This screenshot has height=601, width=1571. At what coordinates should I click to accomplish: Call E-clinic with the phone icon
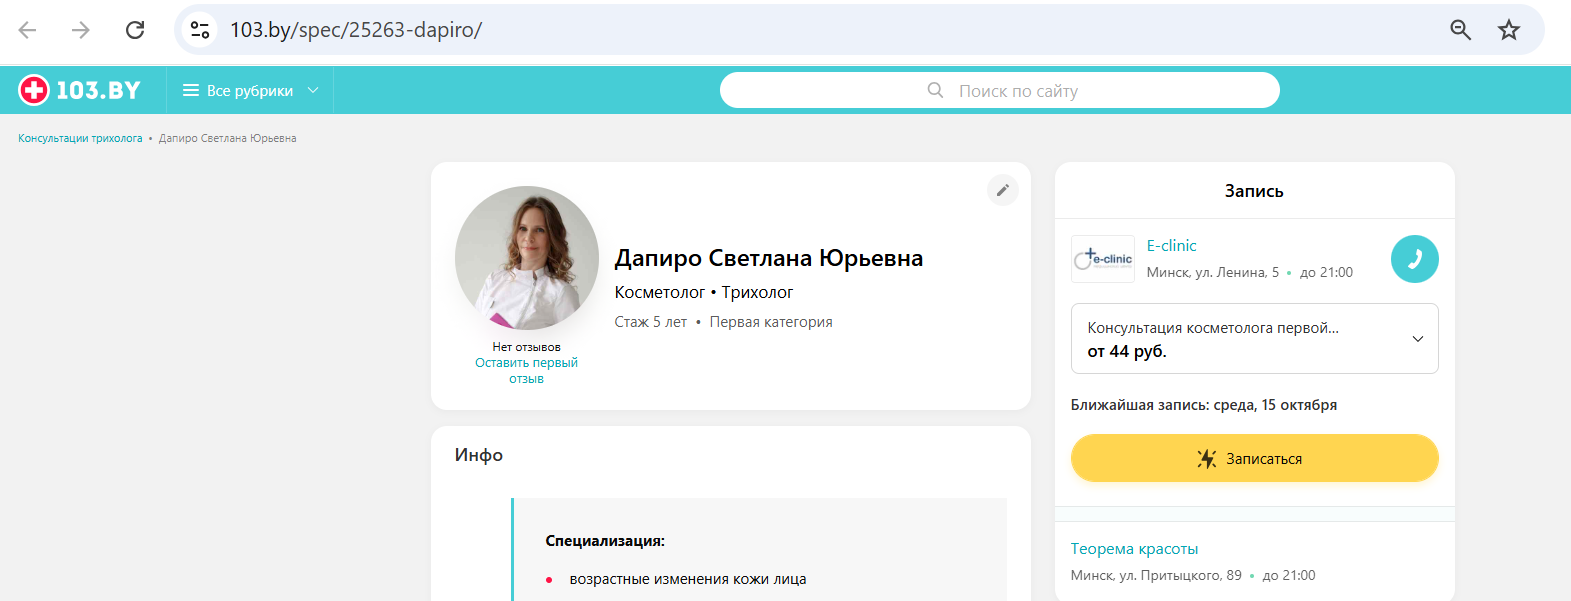point(1415,259)
